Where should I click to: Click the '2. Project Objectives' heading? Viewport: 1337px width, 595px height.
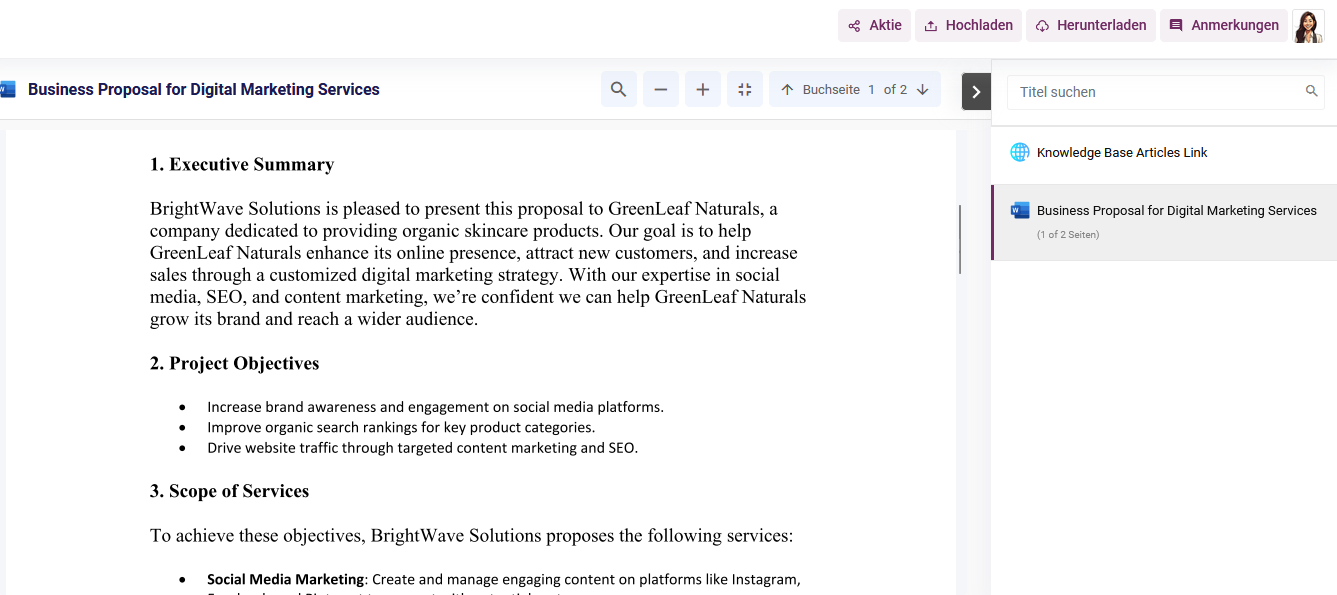click(x=235, y=363)
